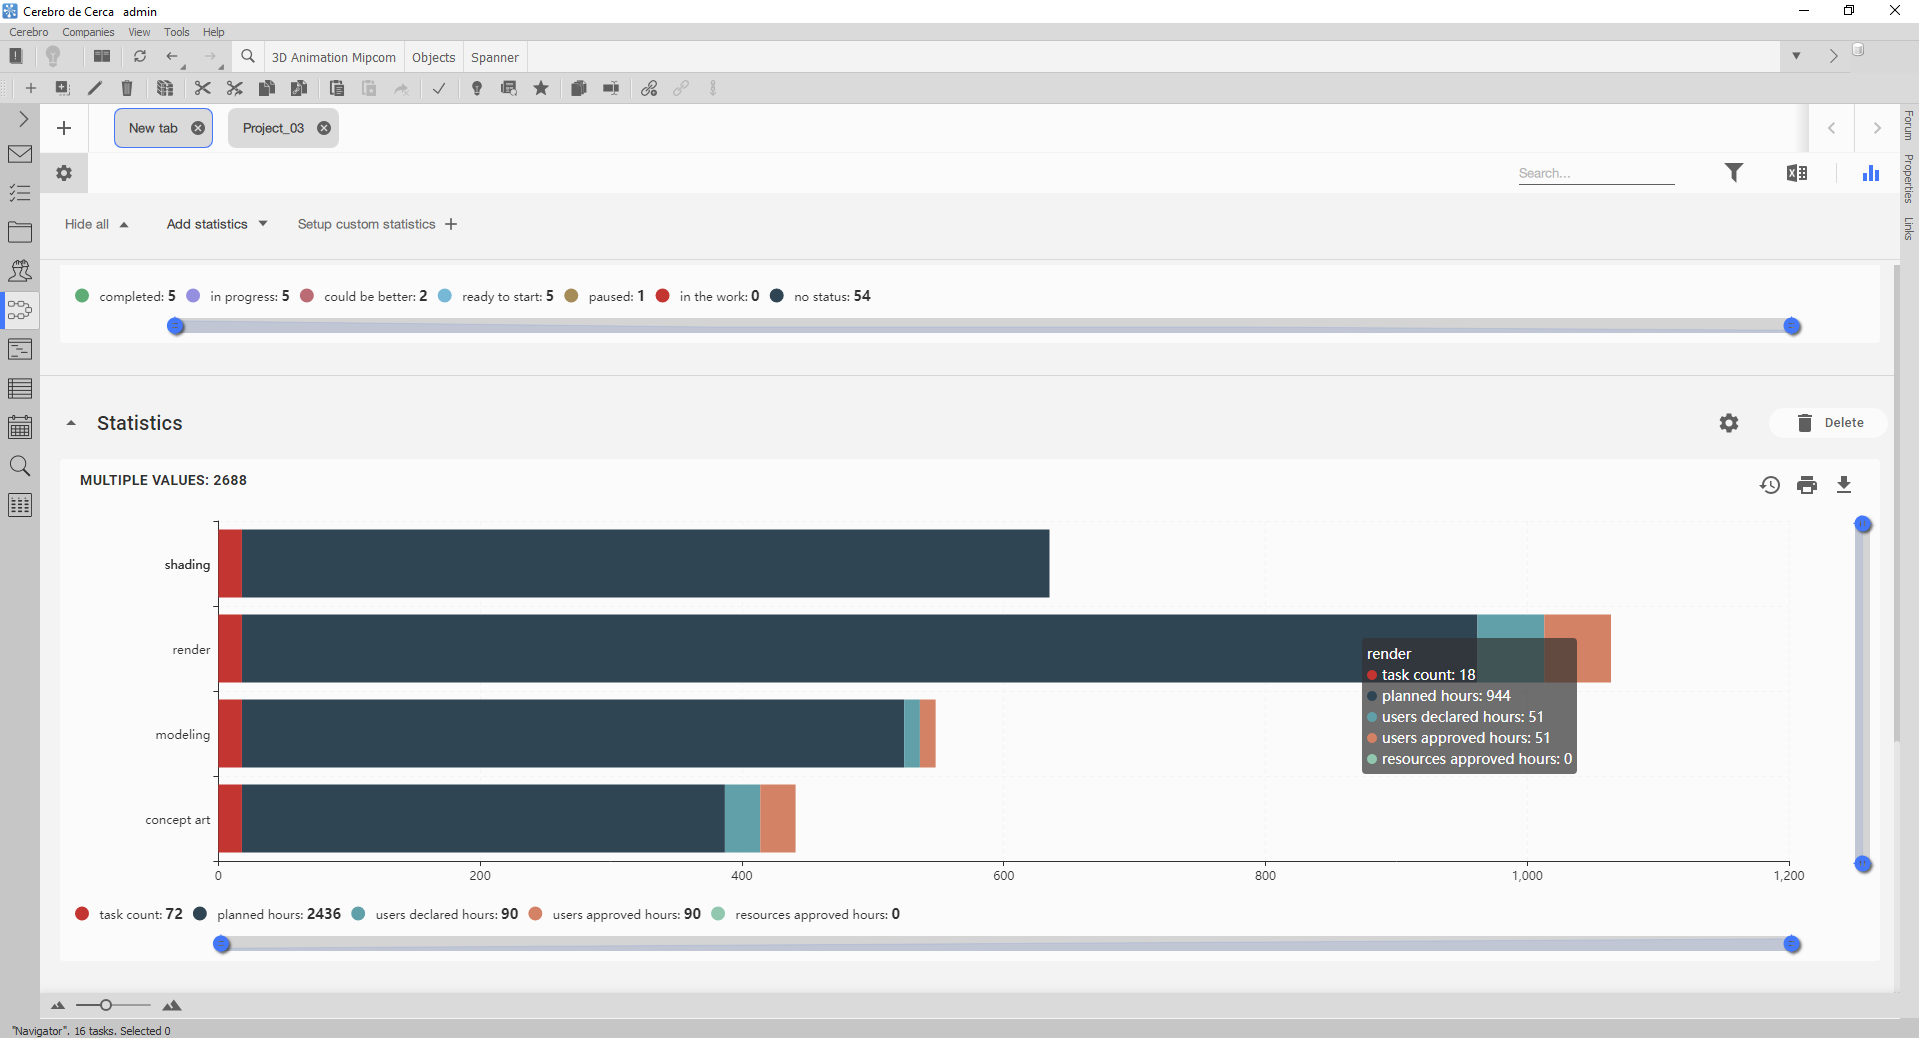Toggle the 'planned hours' series in the chart legend
1919x1038 pixels.
click(266, 914)
